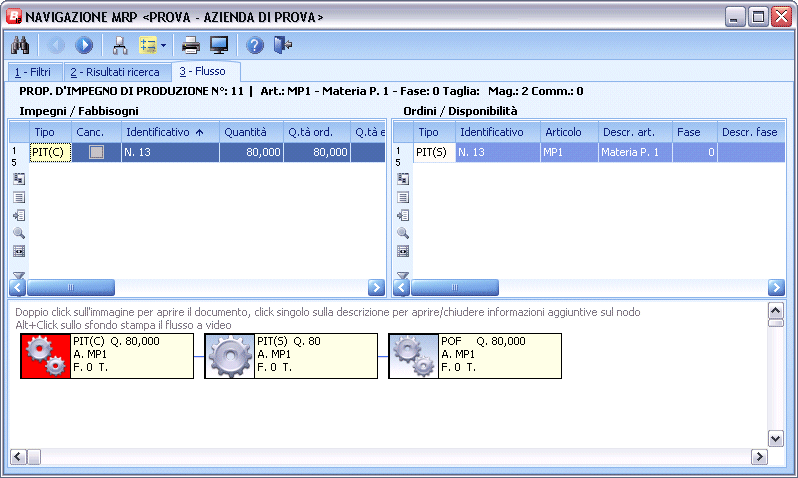The image size is (798, 478).
Task: Open help with the question mark icon
Action: (254, 45)
